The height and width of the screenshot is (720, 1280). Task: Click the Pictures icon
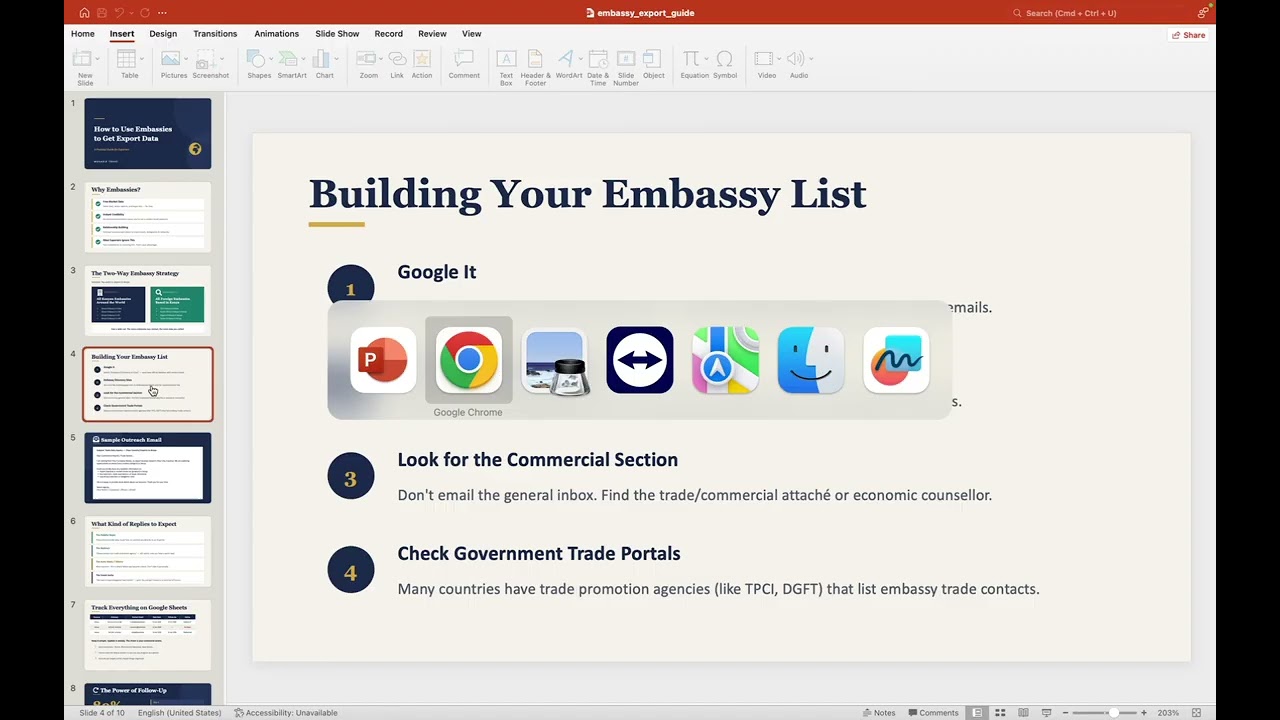coord(171,59)
